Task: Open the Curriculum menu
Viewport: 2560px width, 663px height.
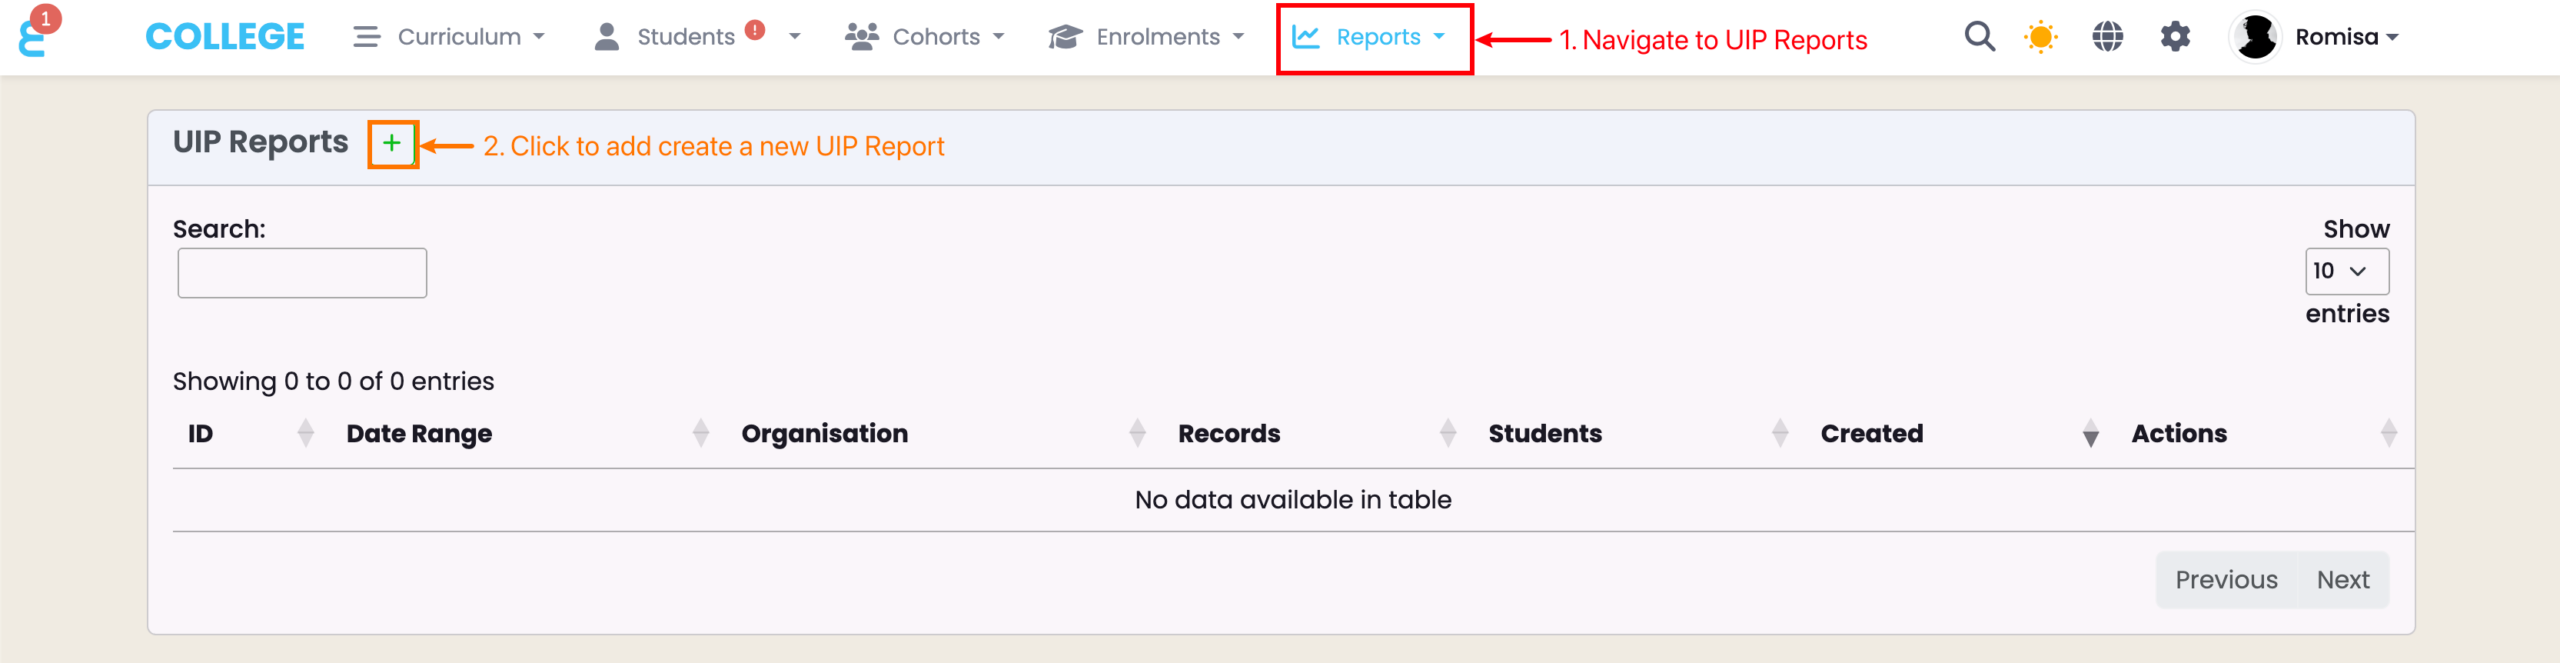Action: pos(449,37)
